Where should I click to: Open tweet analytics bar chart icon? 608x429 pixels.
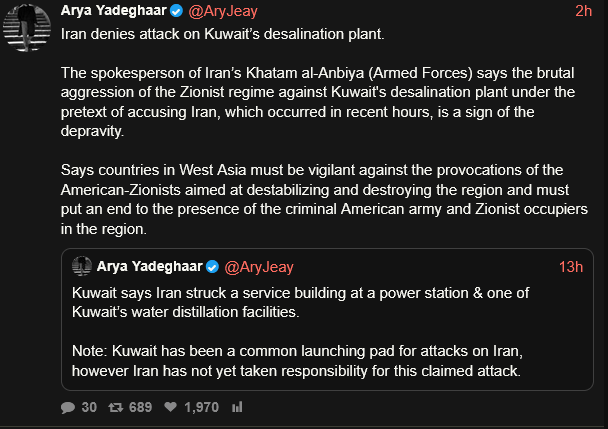click(x=238, y=408)
